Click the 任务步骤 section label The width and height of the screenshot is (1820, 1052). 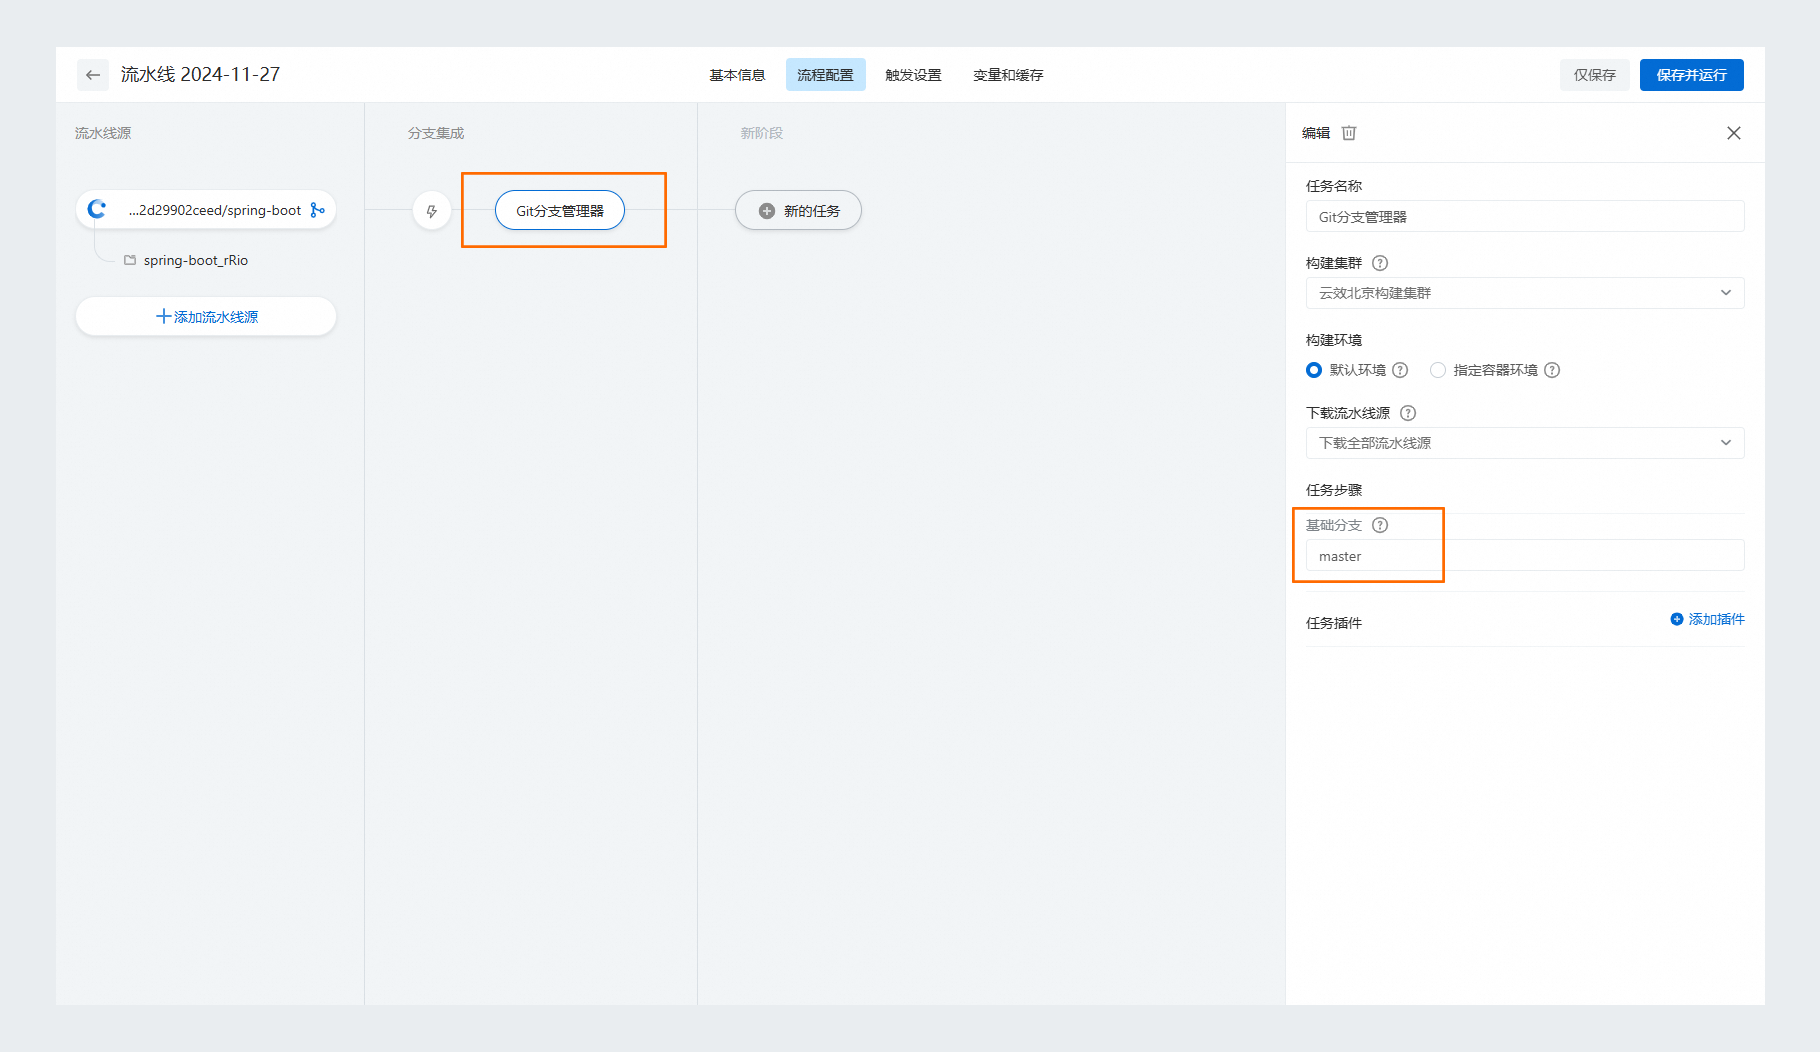[x=1334, y=490]
